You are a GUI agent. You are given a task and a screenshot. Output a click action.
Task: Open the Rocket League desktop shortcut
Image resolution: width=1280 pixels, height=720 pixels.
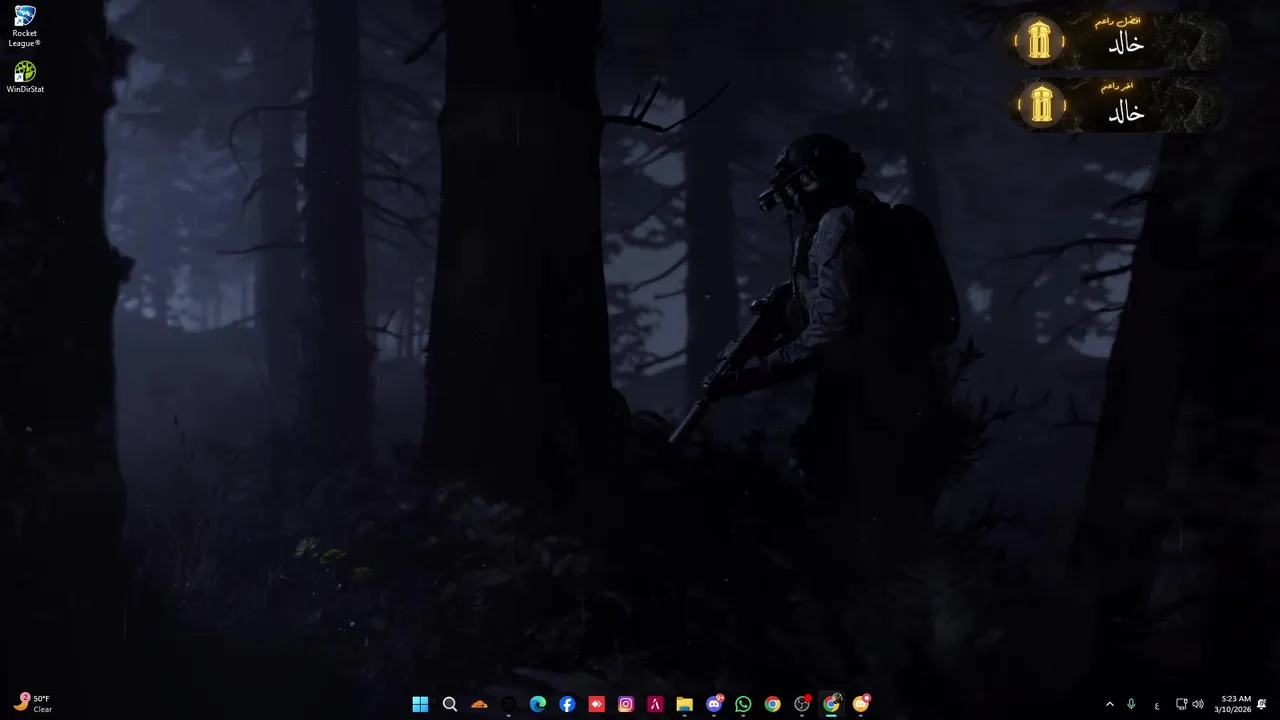pyautogui.click(x=24, y=26)
